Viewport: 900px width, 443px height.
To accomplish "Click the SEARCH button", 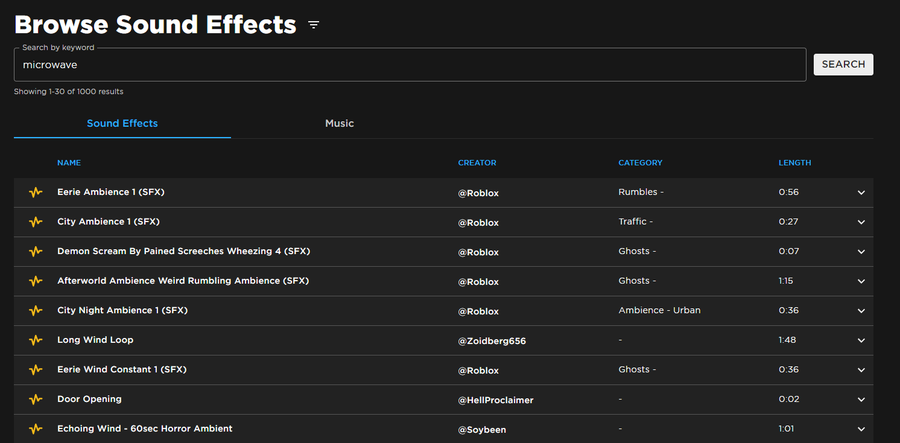I will (x=843, y=64).
